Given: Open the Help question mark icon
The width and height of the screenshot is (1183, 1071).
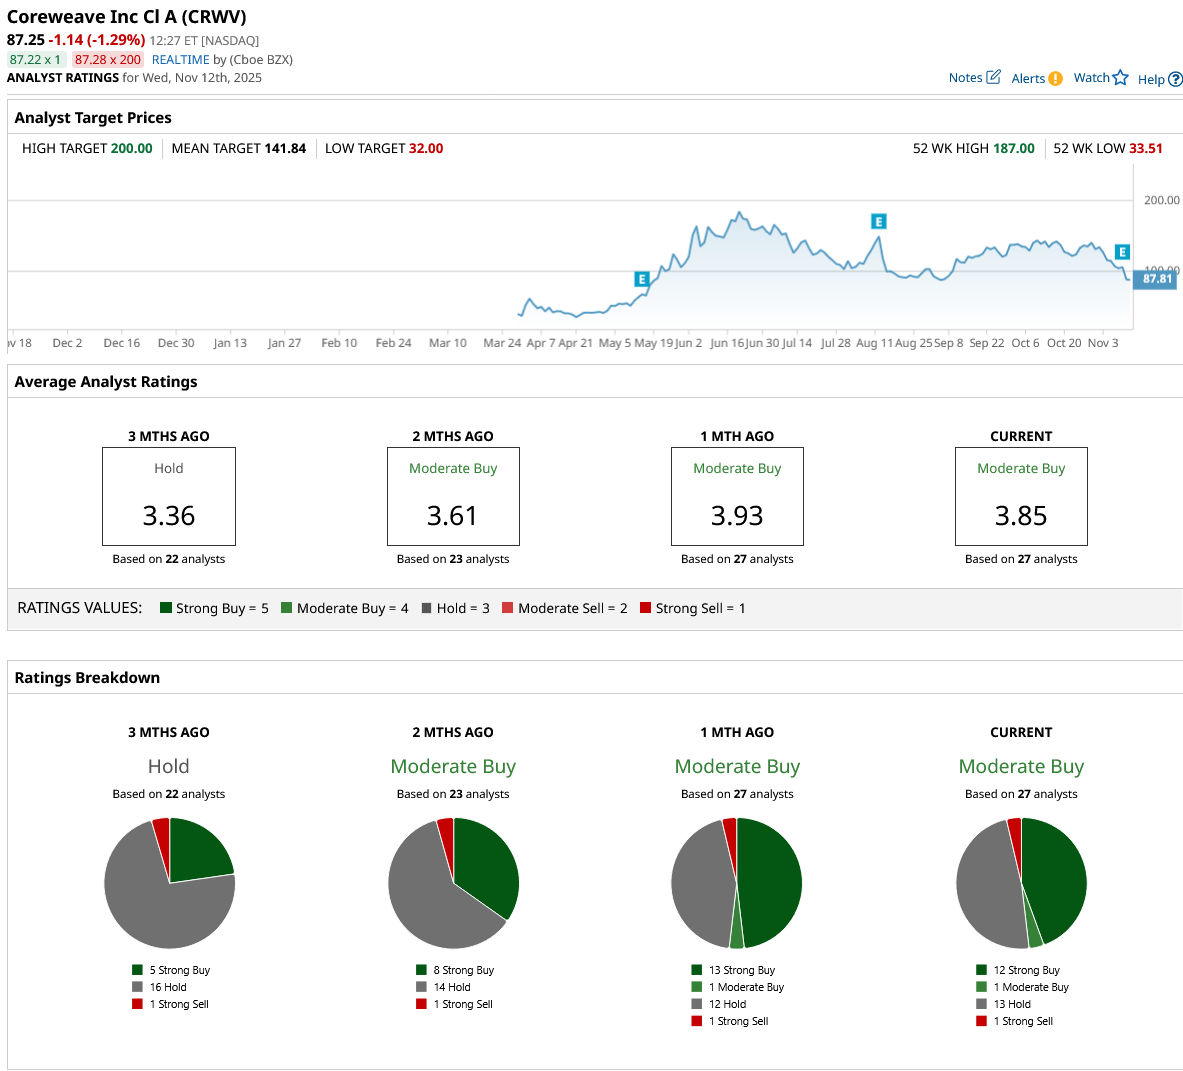Looking at the screenshot, I should point(1175,79).
